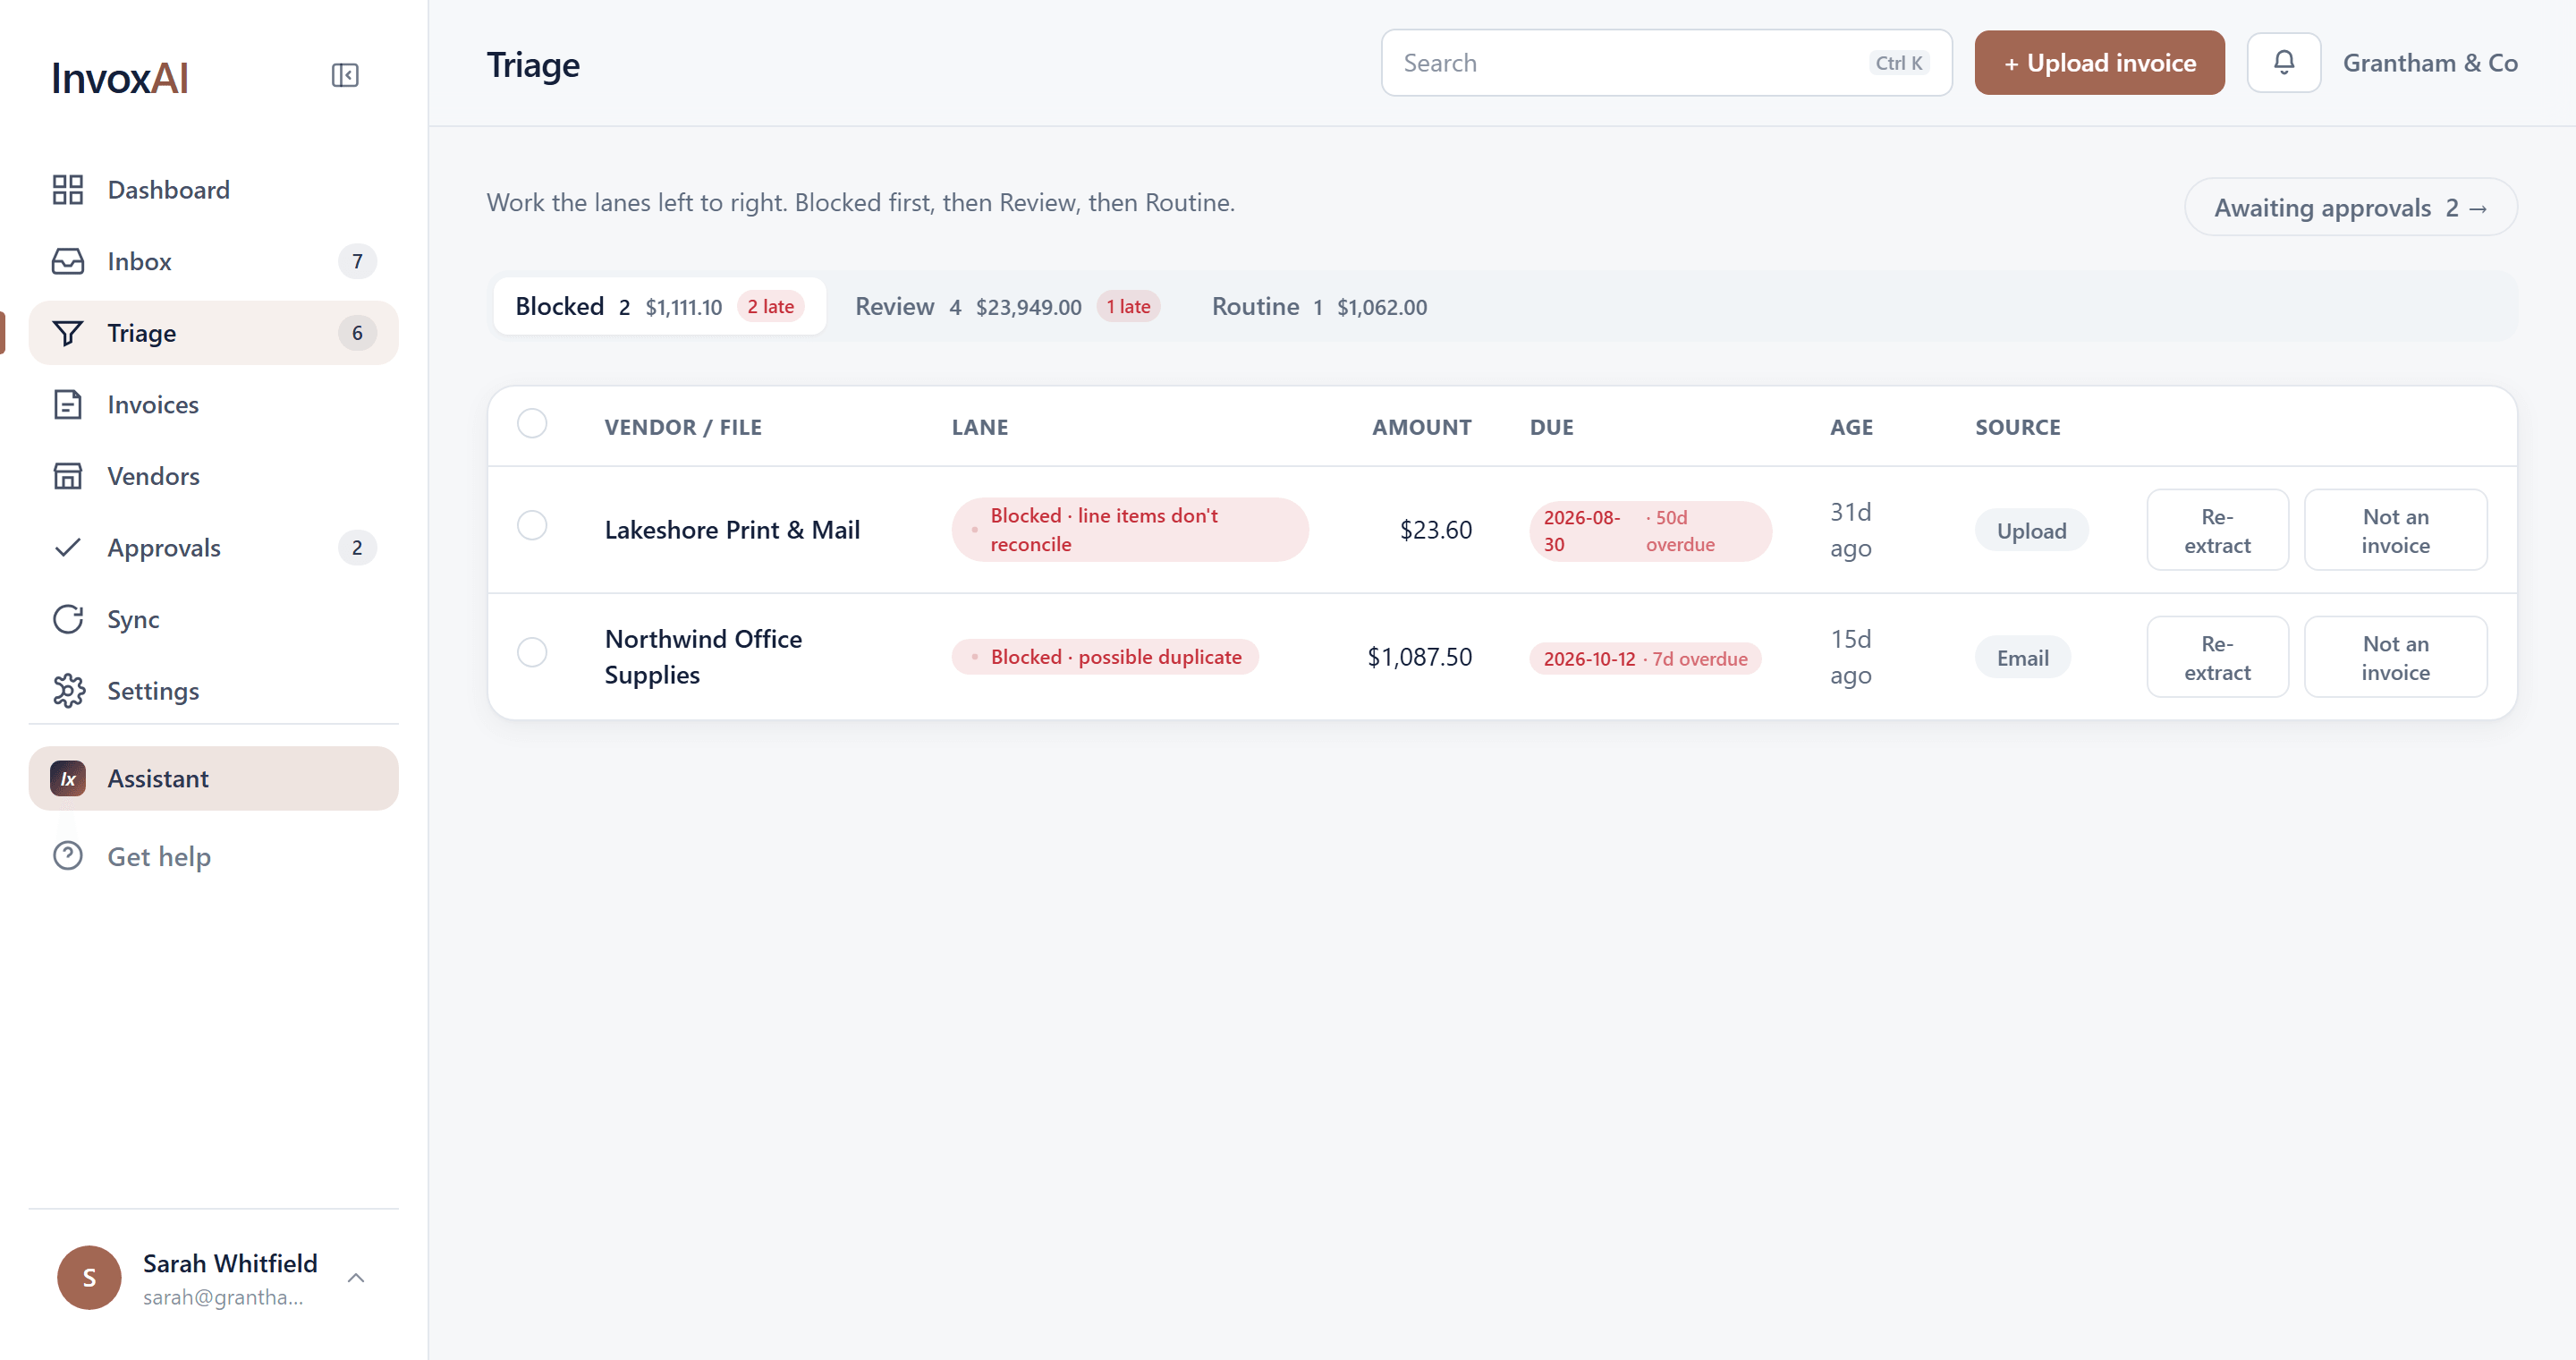Switch to the Routine lane tab

1320,306
